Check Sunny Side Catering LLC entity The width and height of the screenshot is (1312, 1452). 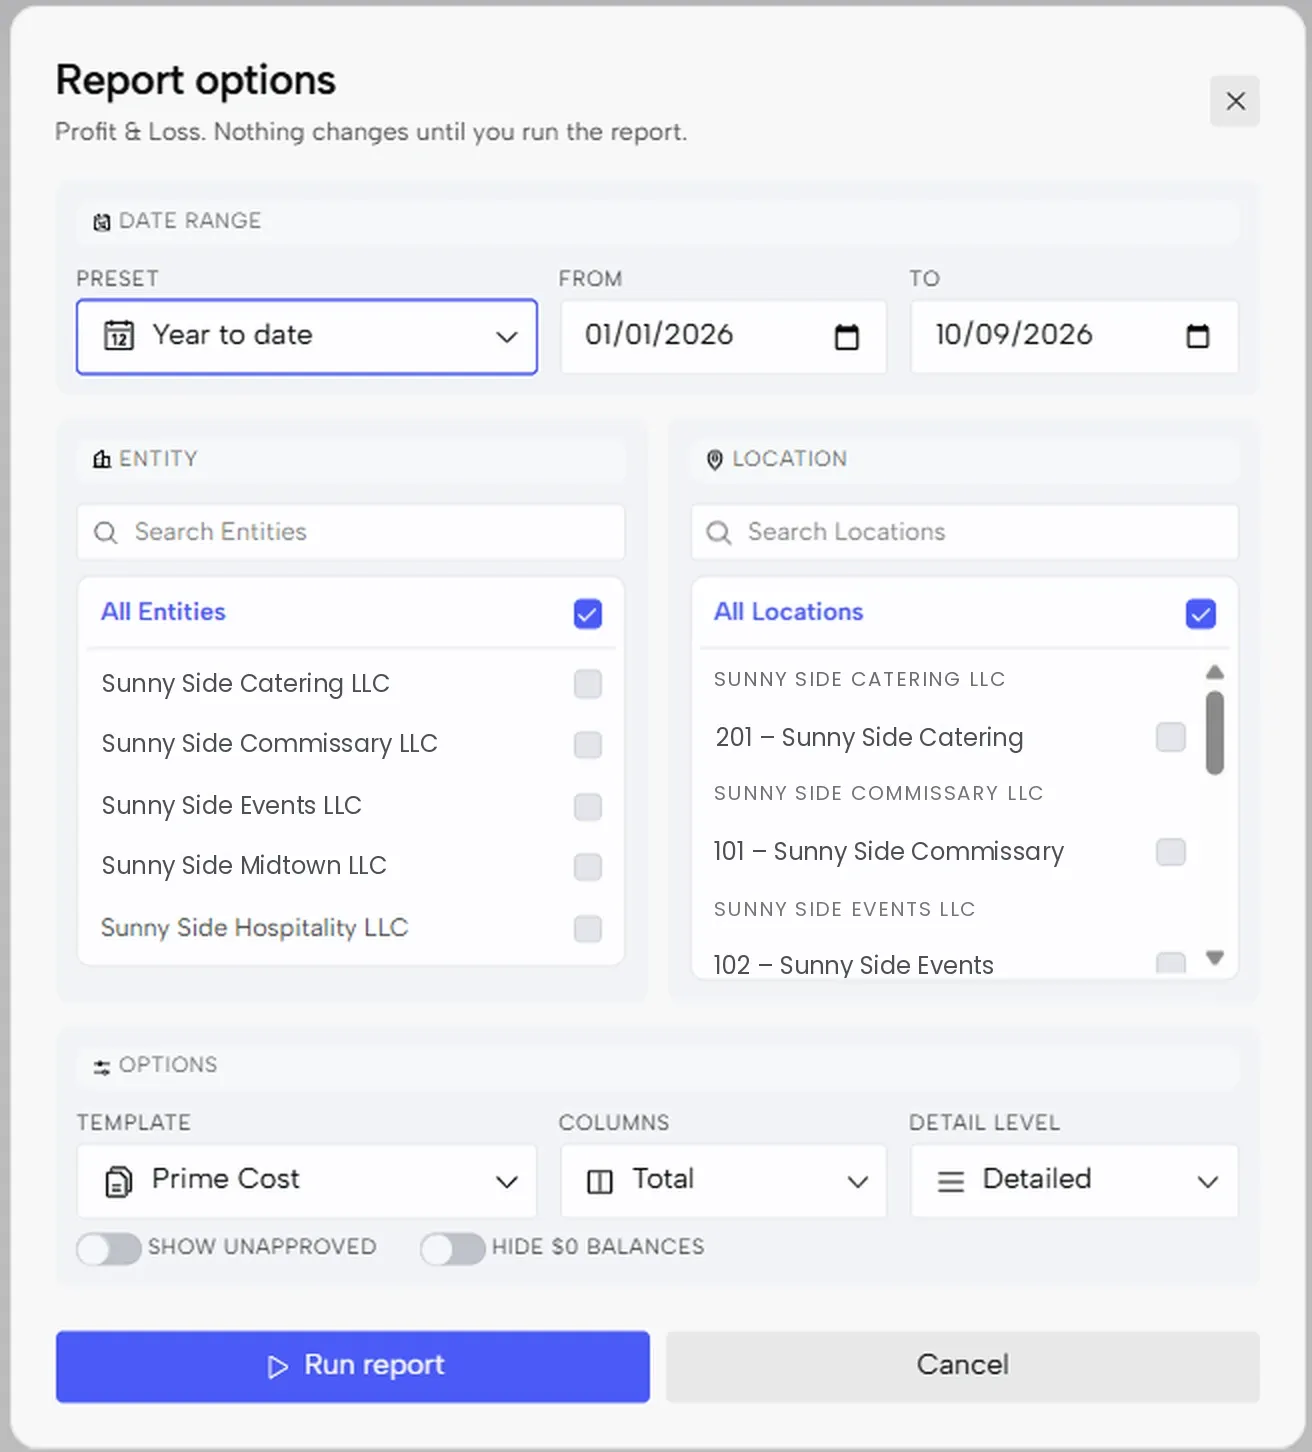pyautogui.click(x=588, y=684)
